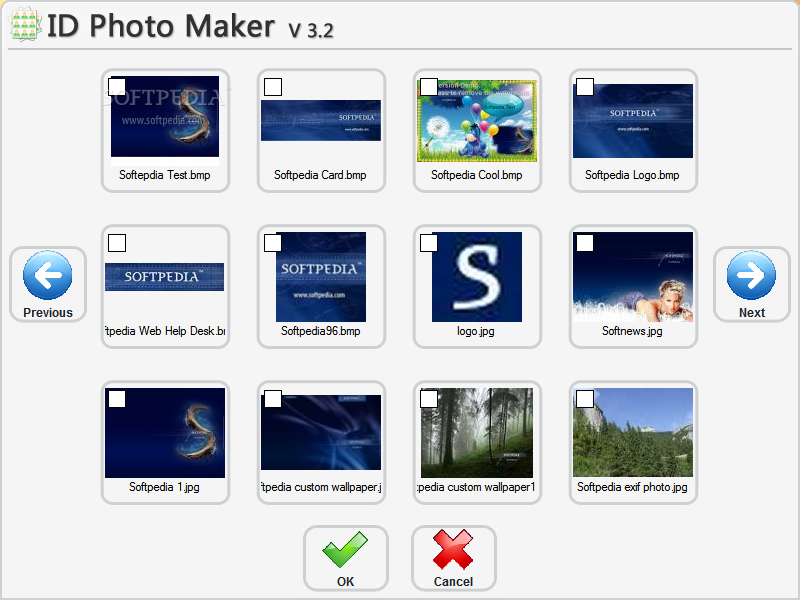Screen dimensions: 800x600
Task: Click the 'Softnews.jpg' file name
Action: tap(632, 331)
